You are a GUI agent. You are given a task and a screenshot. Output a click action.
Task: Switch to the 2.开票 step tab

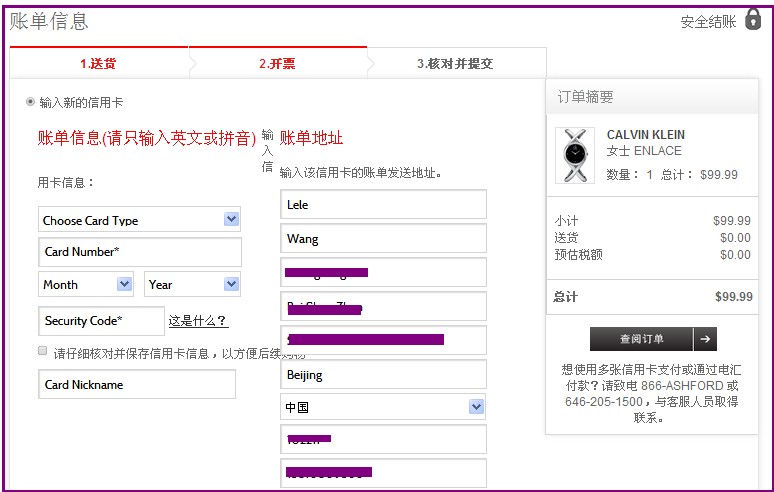277,63
